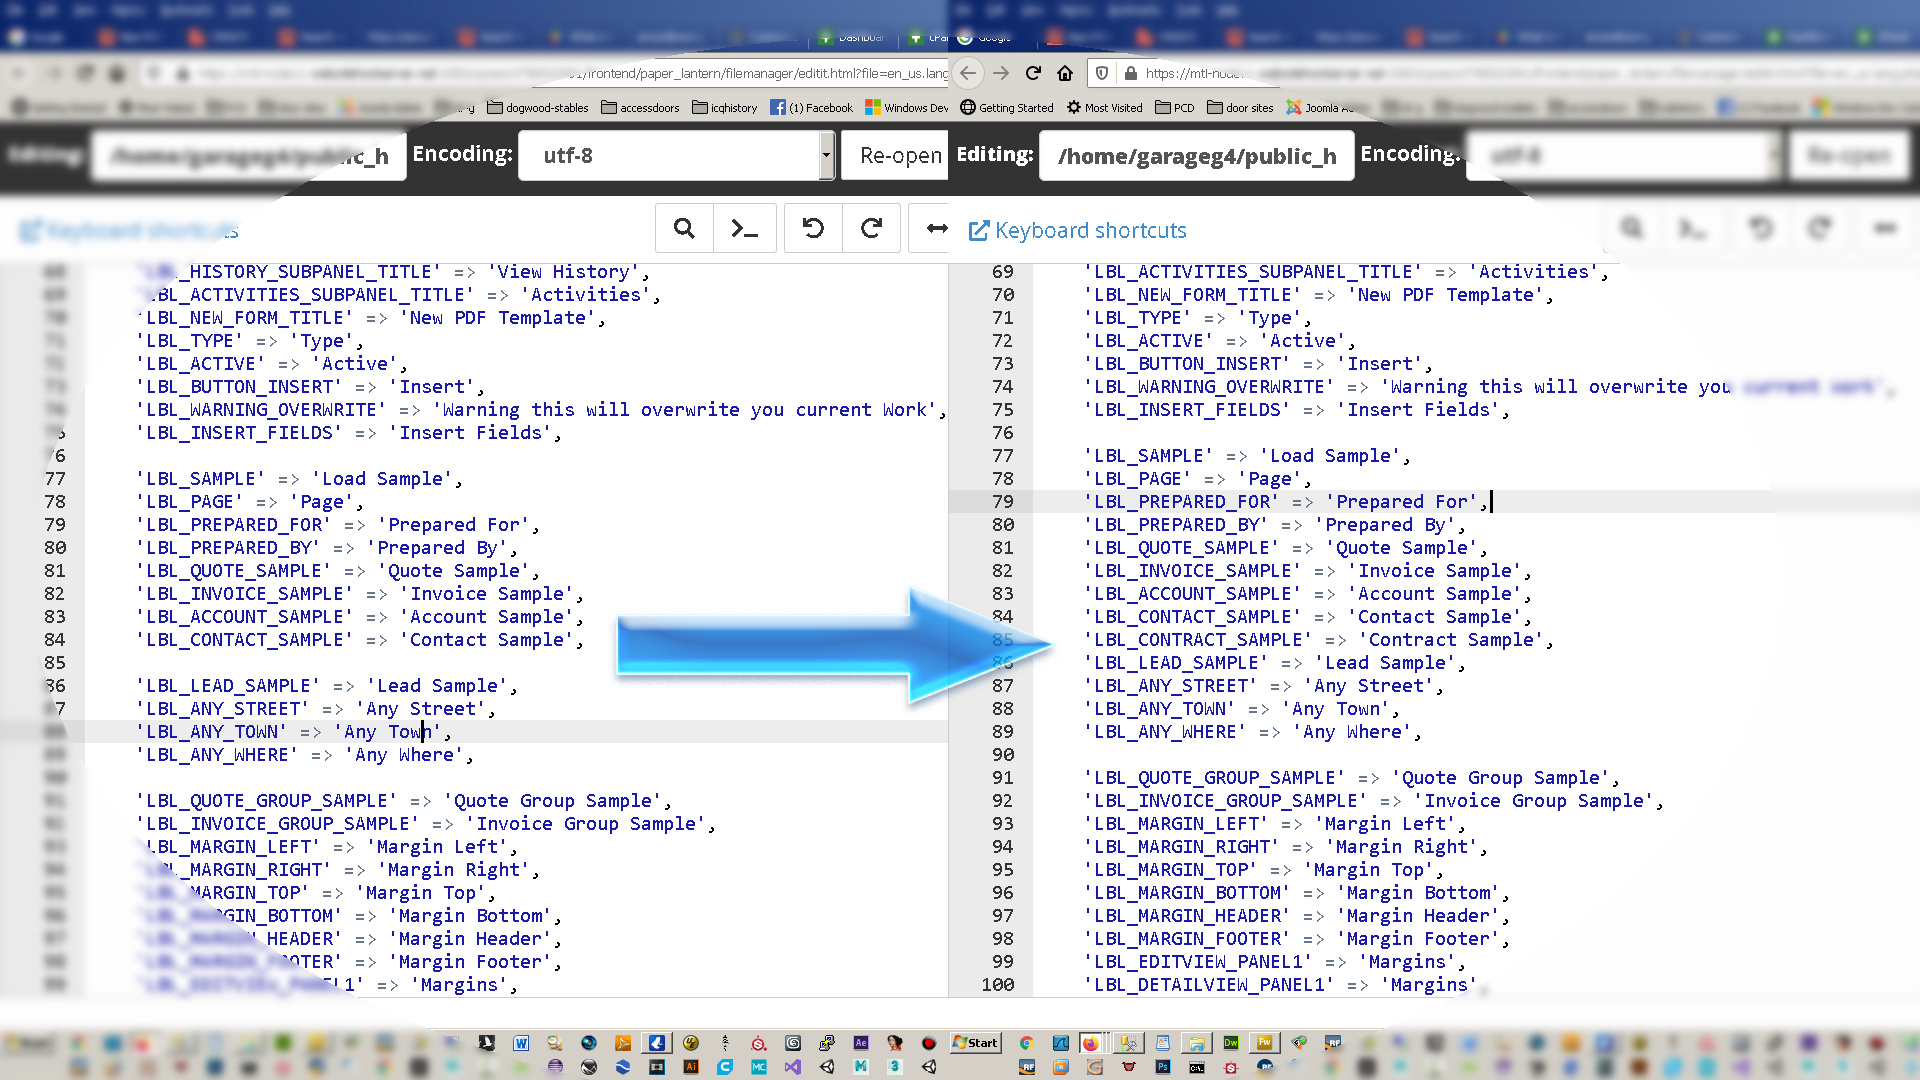
Task: Click the padlock site security icon
Action: 1130,73
